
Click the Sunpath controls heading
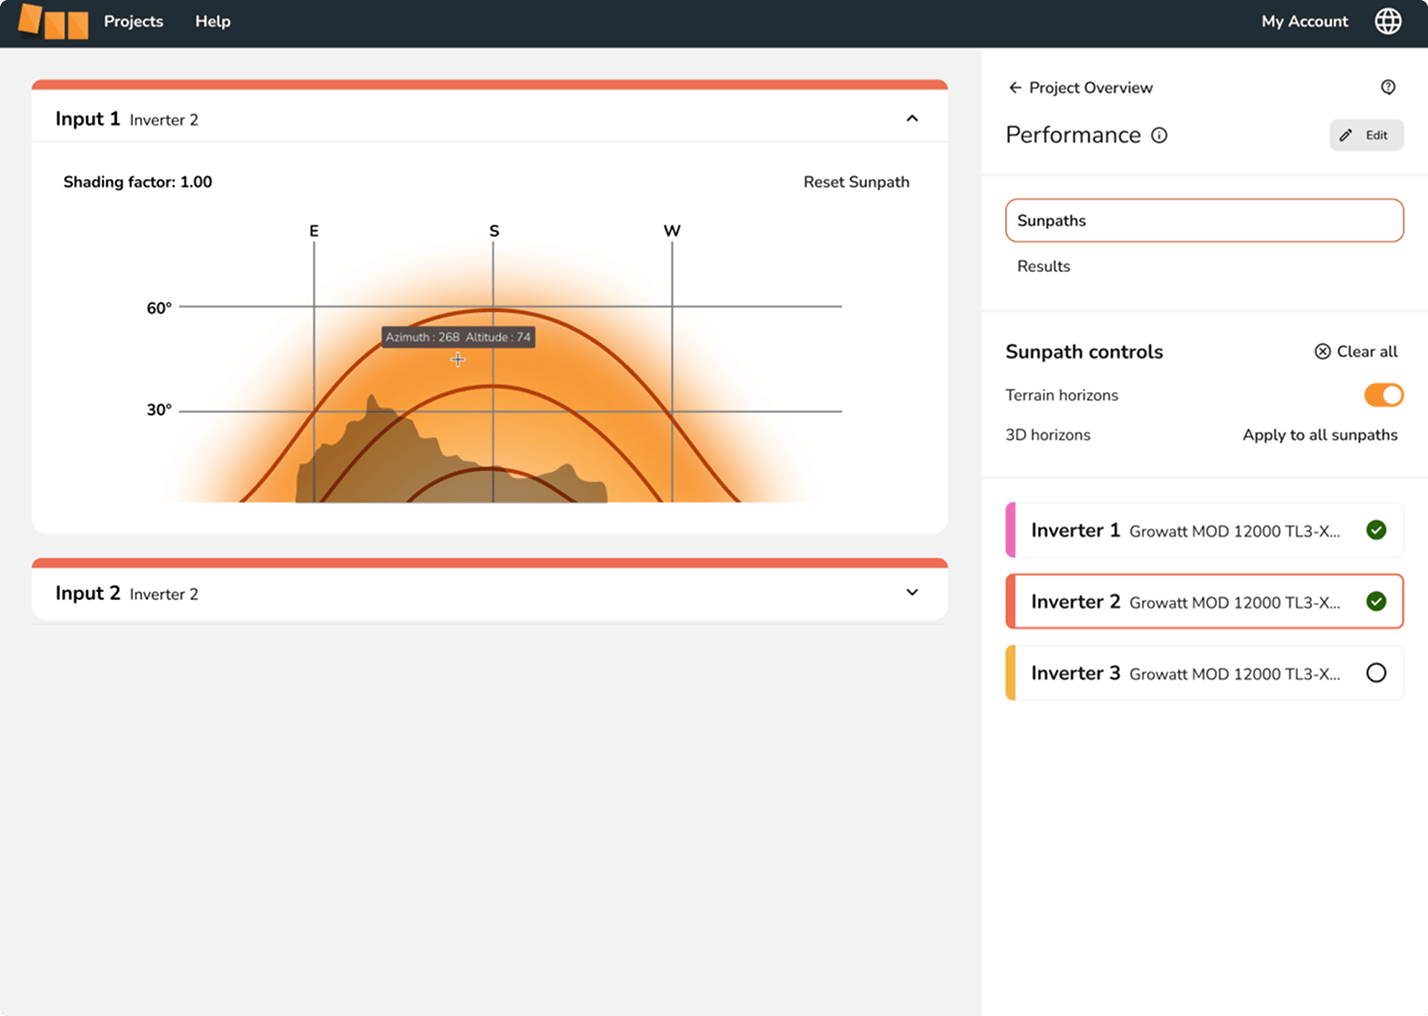(x=1084, y=352)
